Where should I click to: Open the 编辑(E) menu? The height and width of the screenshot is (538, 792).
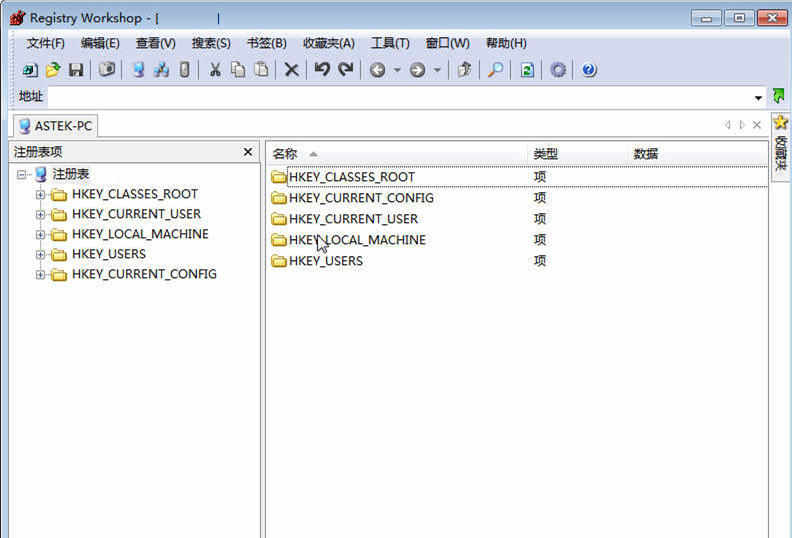coord(100,43)
